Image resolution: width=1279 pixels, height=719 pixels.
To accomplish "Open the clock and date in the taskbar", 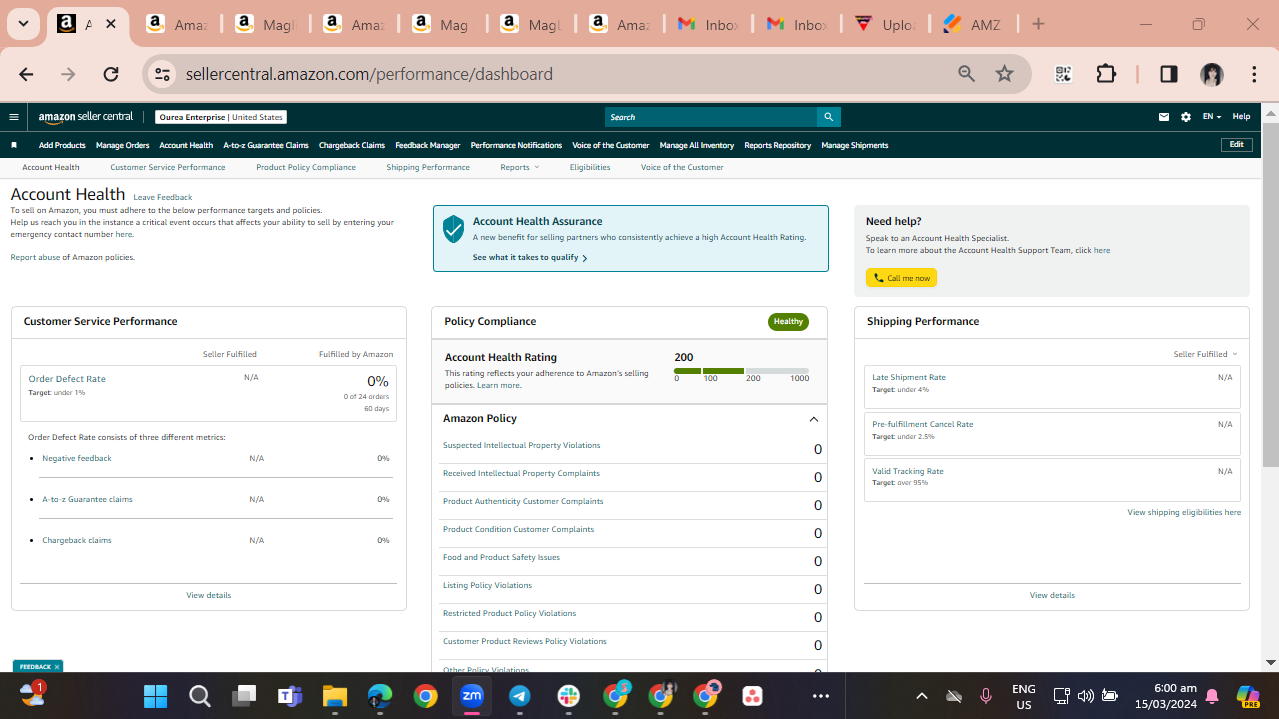I will tap(1168, 696).
